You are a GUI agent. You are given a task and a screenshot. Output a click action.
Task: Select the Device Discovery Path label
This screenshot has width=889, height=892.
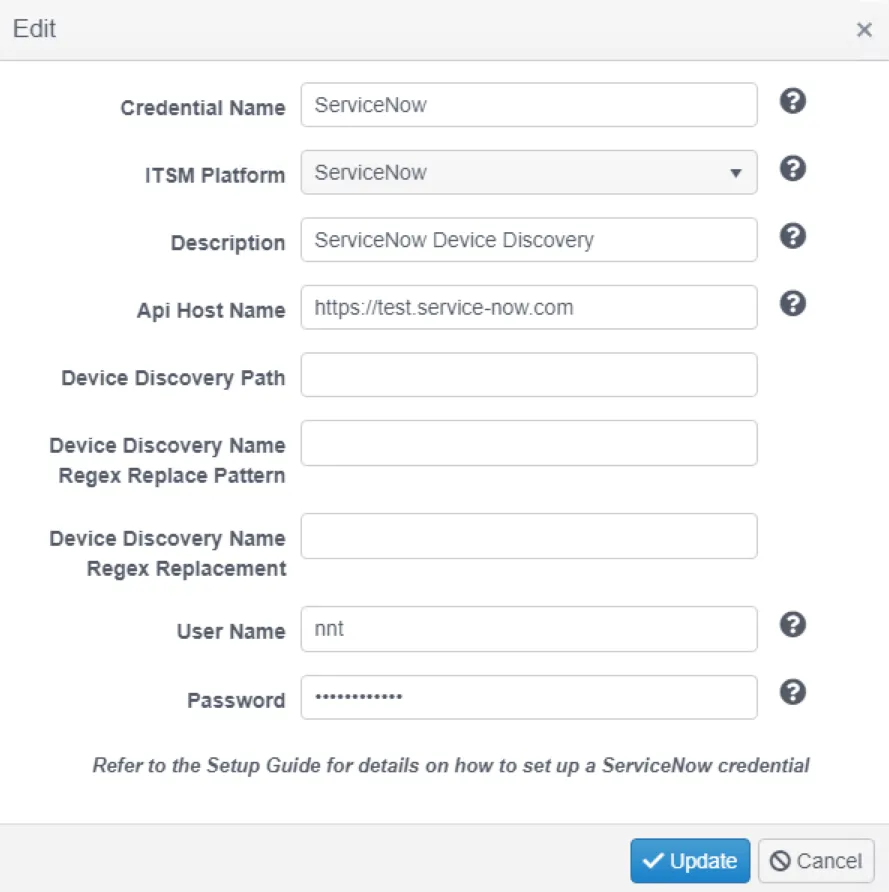tap(173, 378)
